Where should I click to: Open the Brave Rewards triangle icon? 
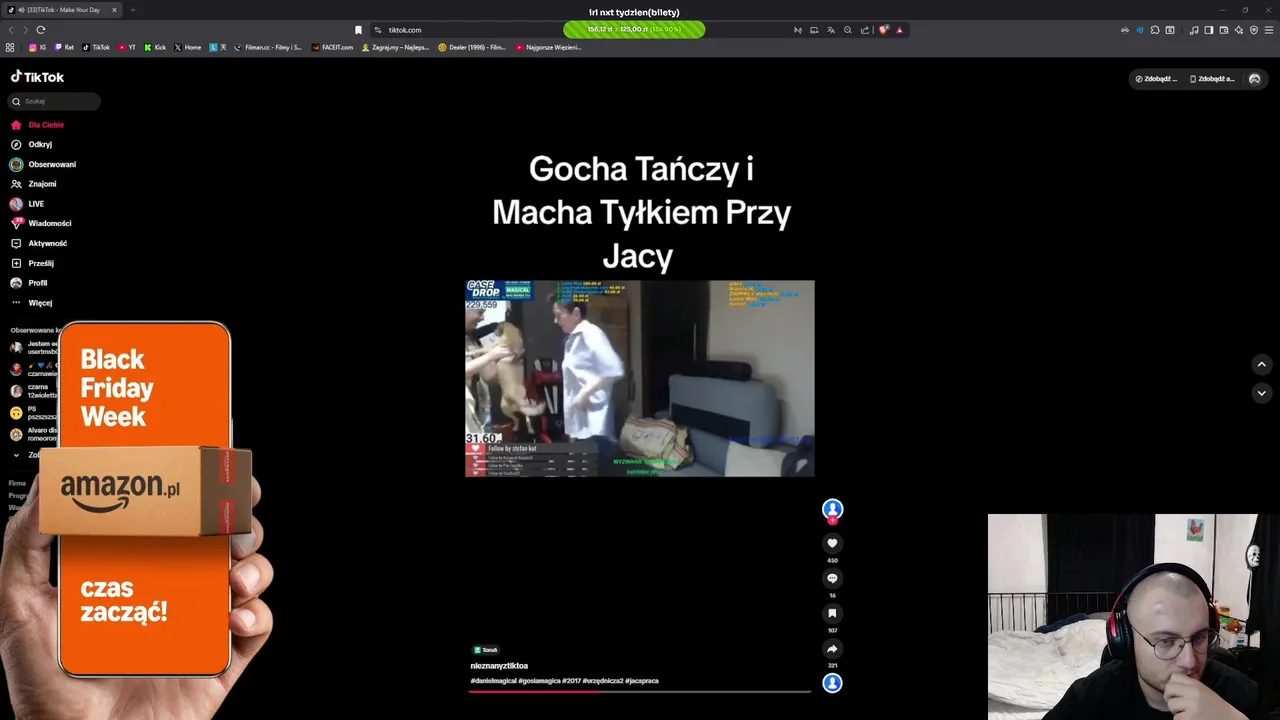(x=899, y=30)
